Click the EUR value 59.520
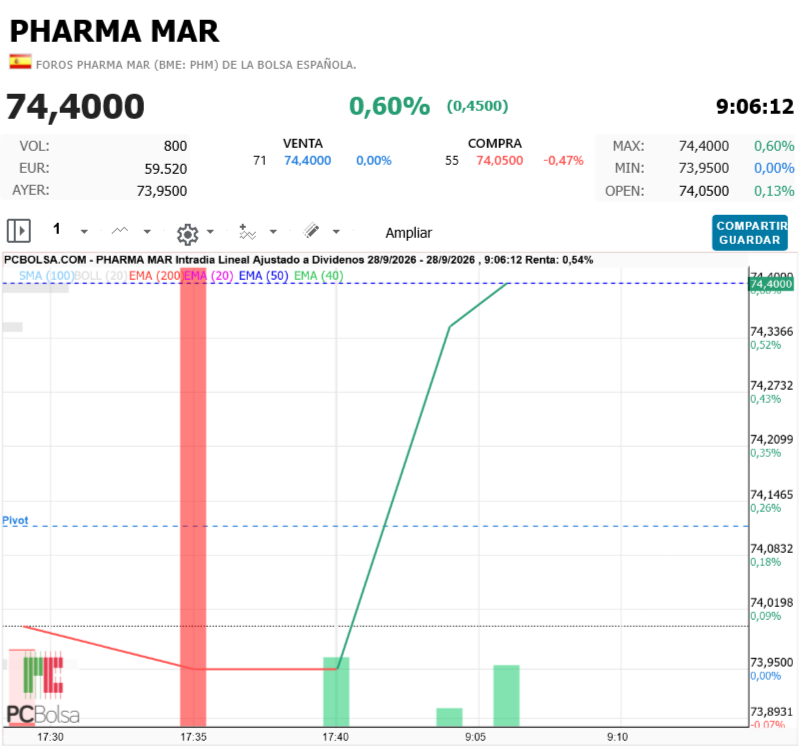The image size is (800, 746). pyautogui.click(x=165, y=169)
